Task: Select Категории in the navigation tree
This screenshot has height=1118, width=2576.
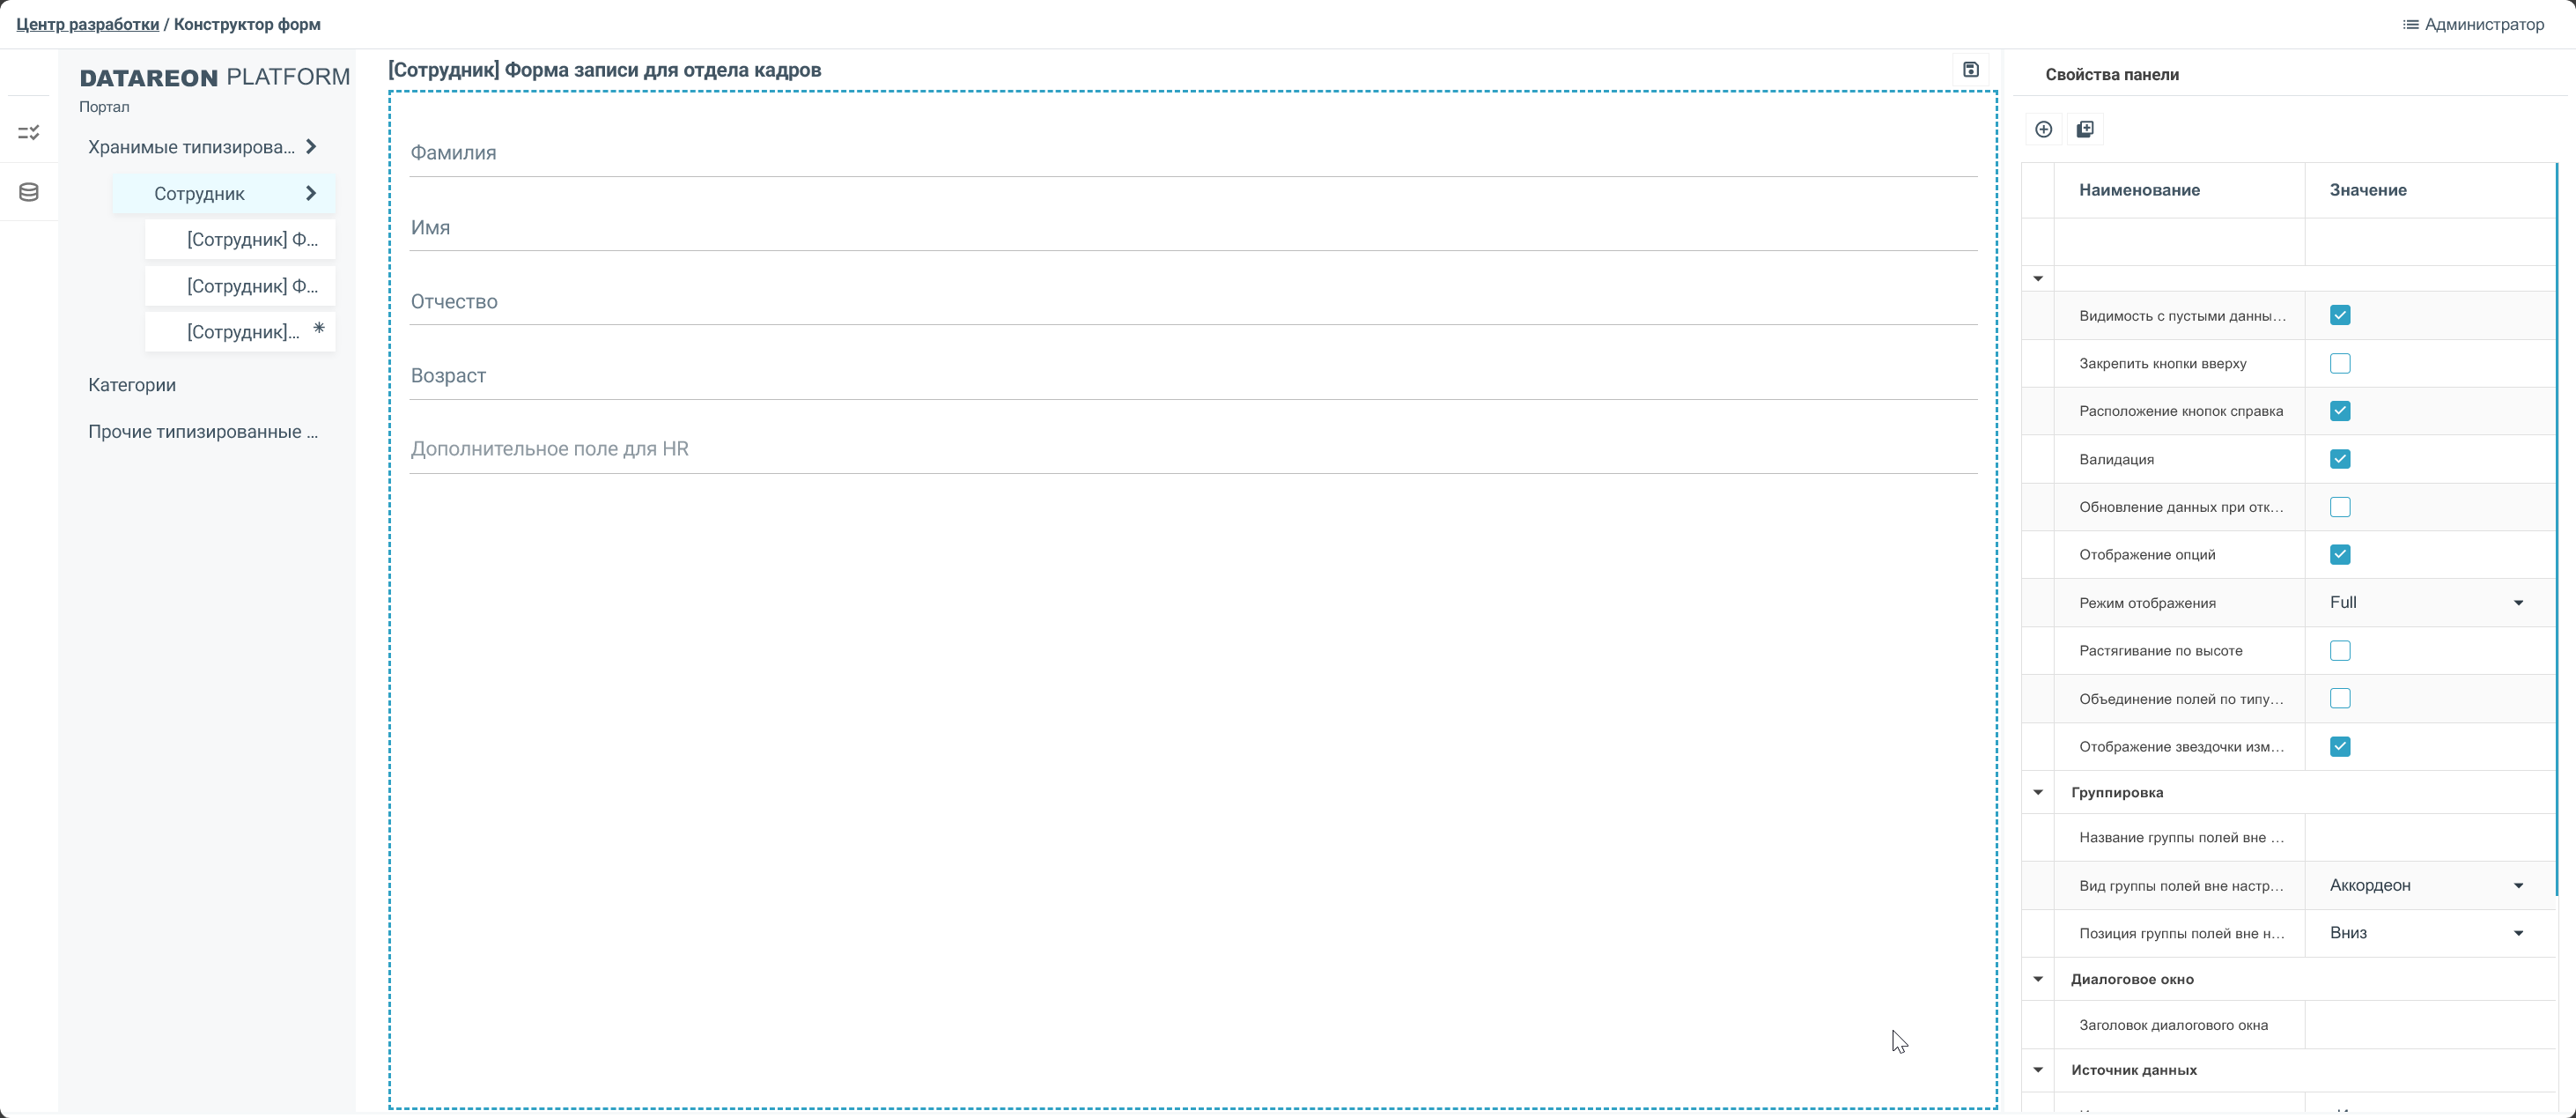Action: [x=132, y=385]
